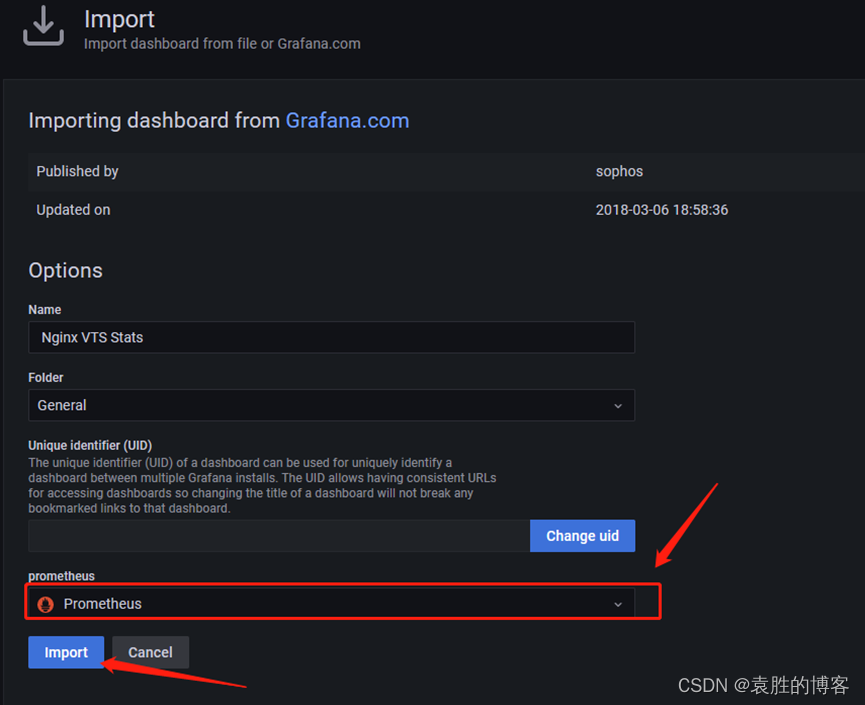865x705 pixels.
Task: Click the subtitle Import dashboard from file or Grafana.com
Action: 222,44
